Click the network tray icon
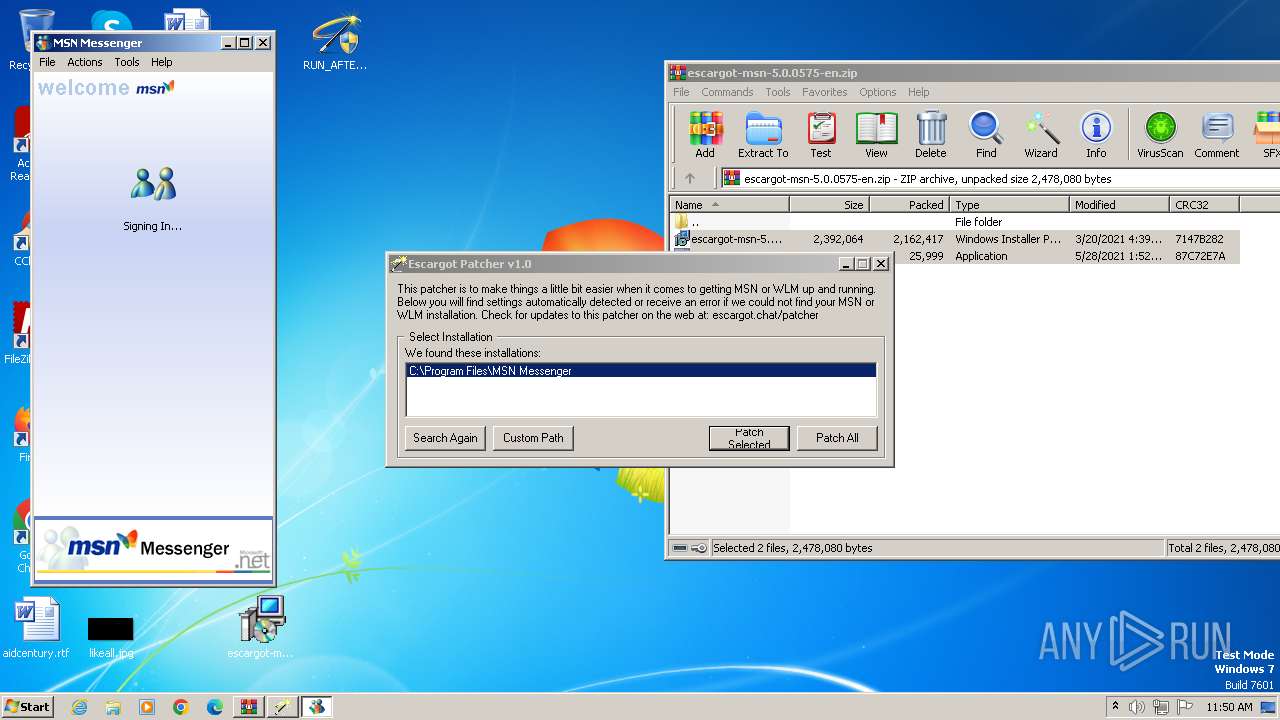Image resolution: width=1280 pixels, height=720 pixels. click(1161, 707)
